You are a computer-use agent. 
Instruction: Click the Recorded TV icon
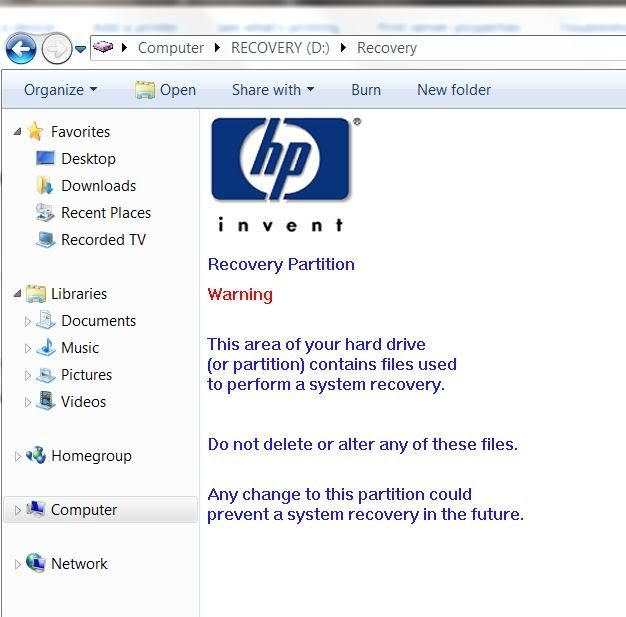click(x=46, y=239)
